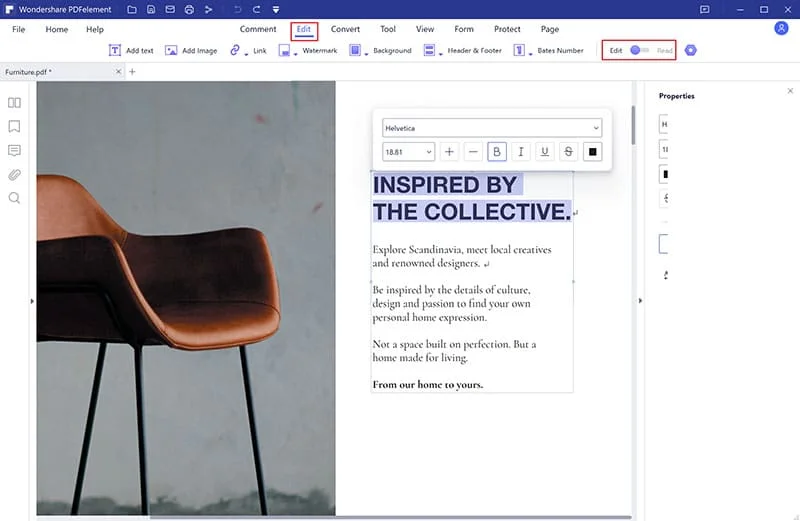Collapse the right Properties panel arrow
This screenshot has width=800, height=521.
pos(640,301)
